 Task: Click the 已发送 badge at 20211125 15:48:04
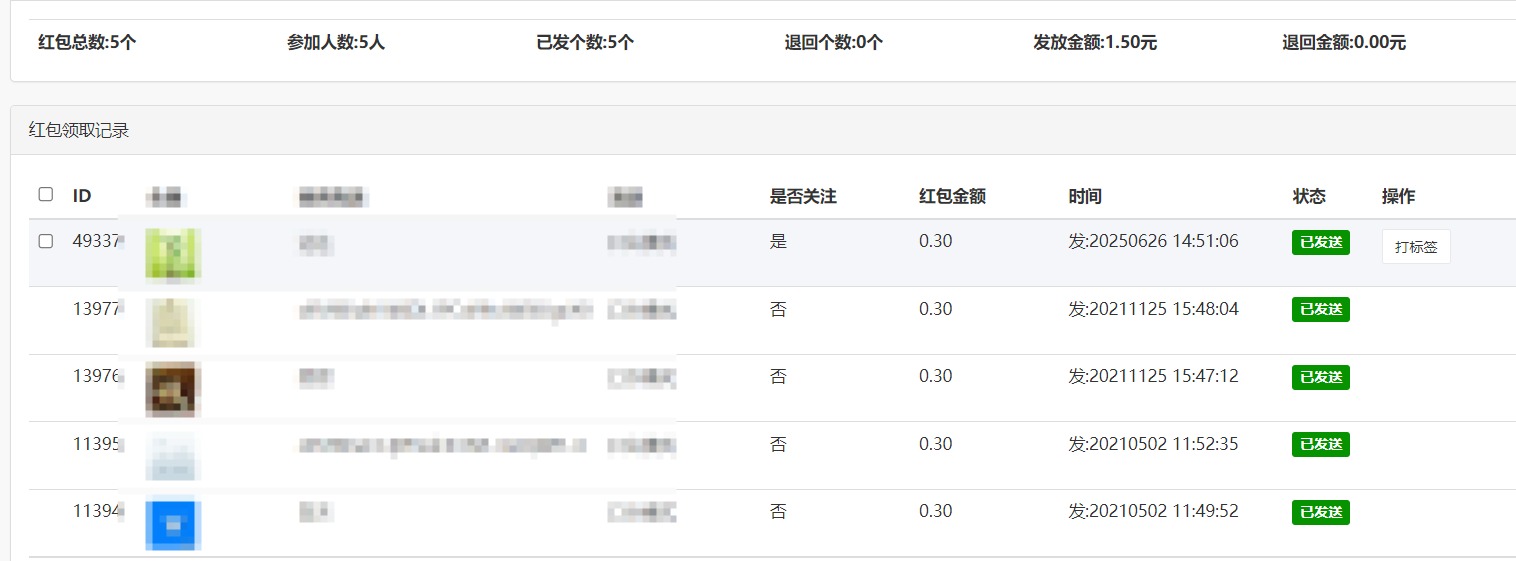coord(1321,310)
